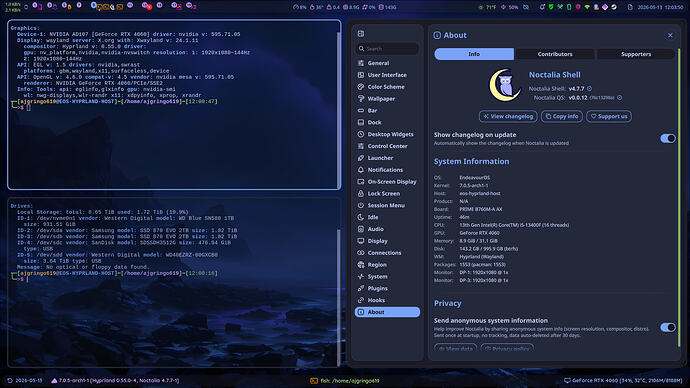Click the 36° temperature indicator in top bar
The width and height of the screenshot is (690, 388).
tap(316, 7)
